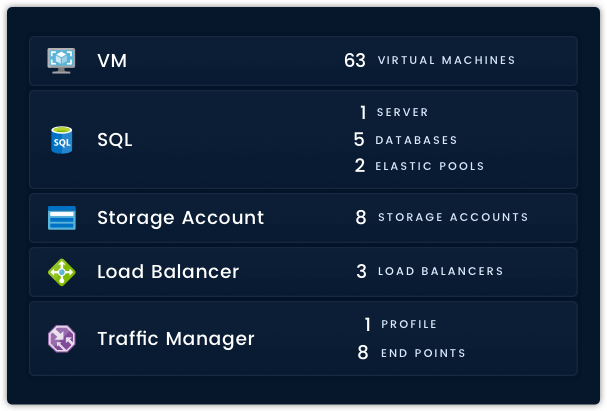Viewport: 607px width, 411px height.
Task: Click the Traffic Manager purple icon
Action: (x=61, y=339)
